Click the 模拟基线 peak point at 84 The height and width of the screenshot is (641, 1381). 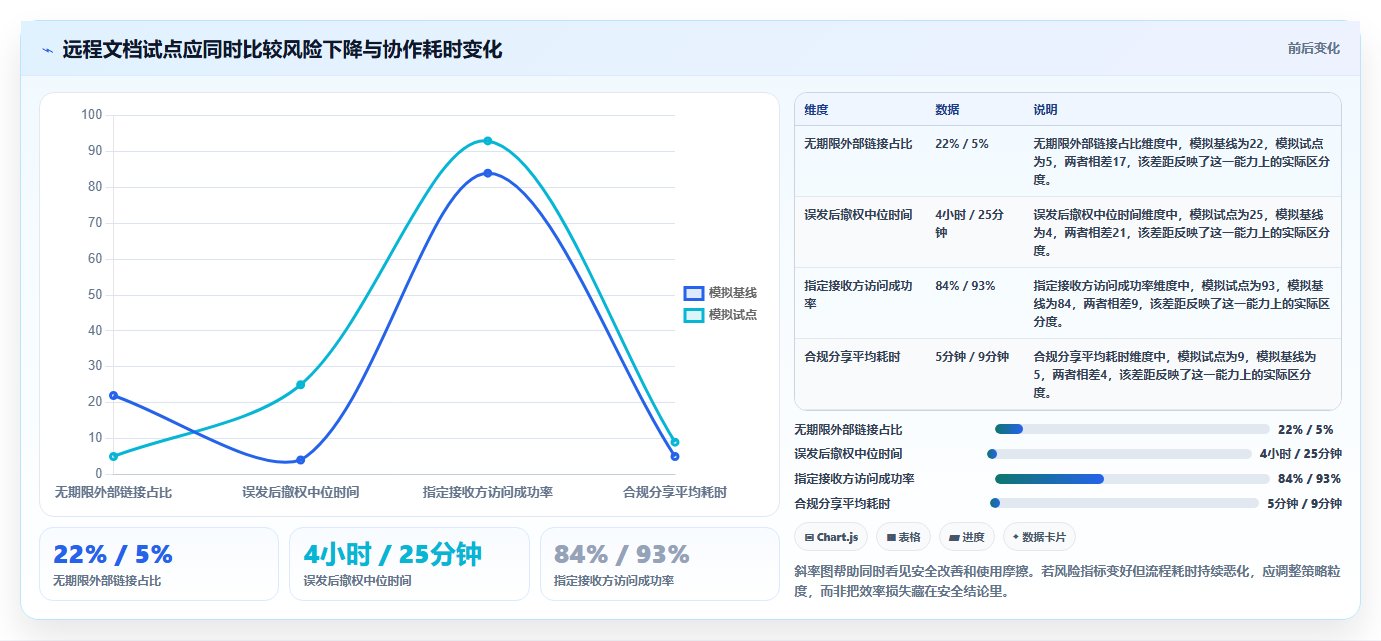tap(488, 173)
